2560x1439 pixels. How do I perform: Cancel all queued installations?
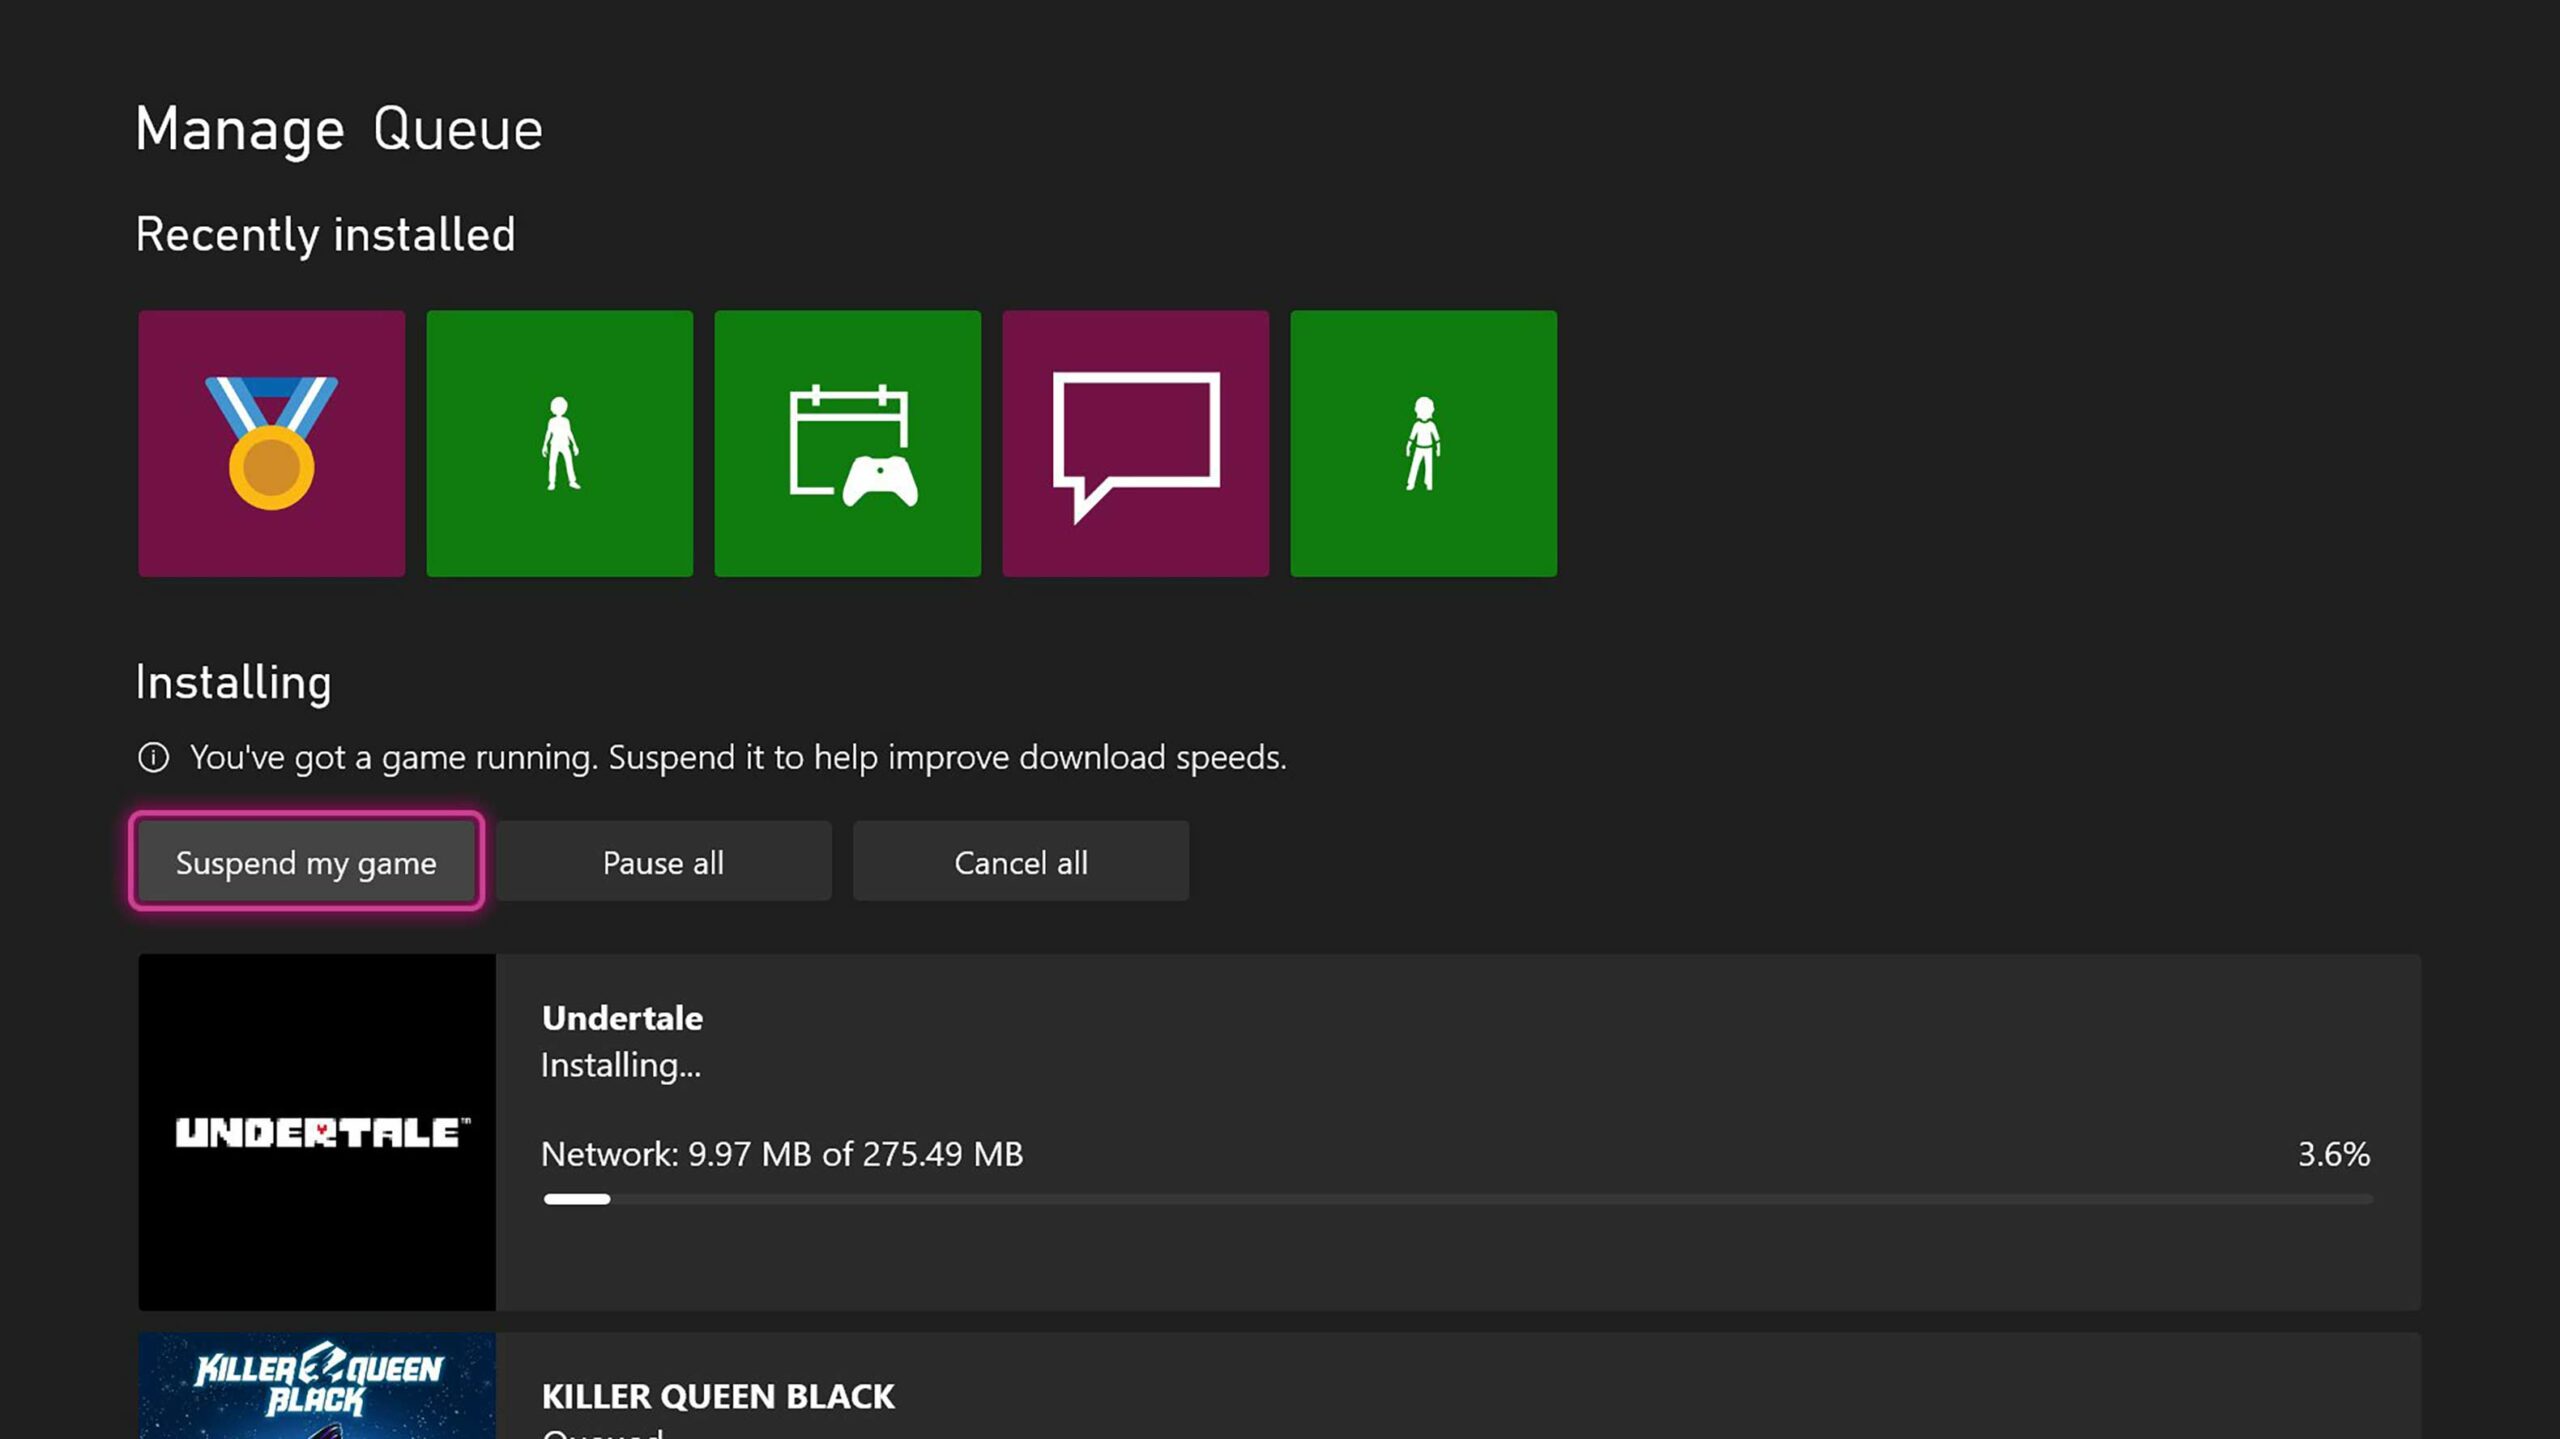pyautogui.click(x=1021, y=862)
